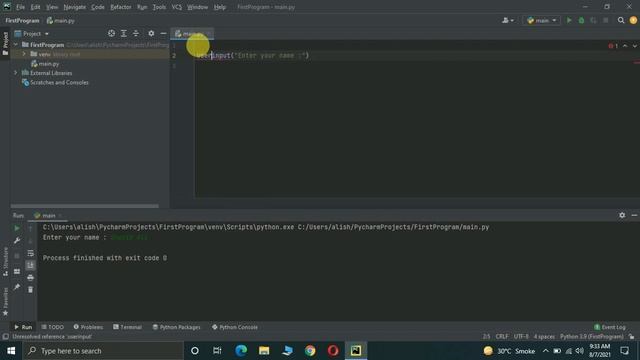The image size is (640, 360).
Task: Collapse the FirstProgram root folder
Action: pyautogui.click(x=16, y=44)
